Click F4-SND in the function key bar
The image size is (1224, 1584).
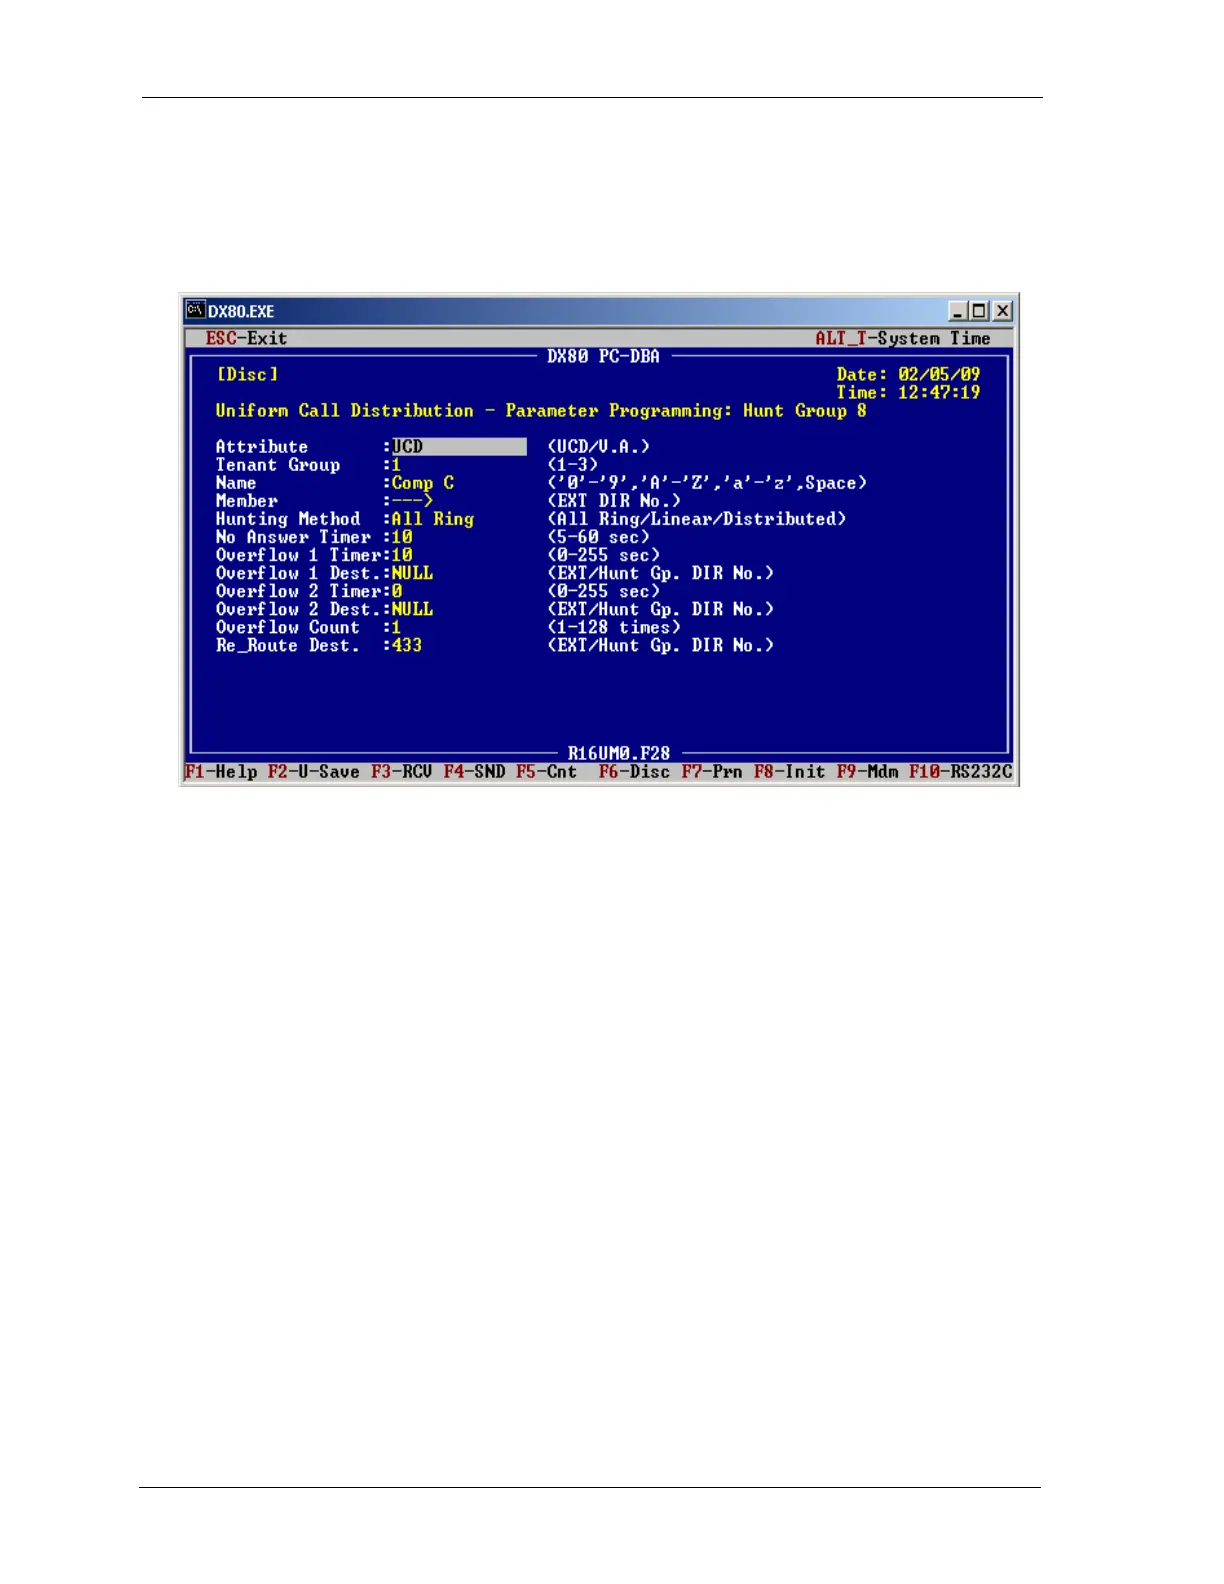tap(474, 772)
